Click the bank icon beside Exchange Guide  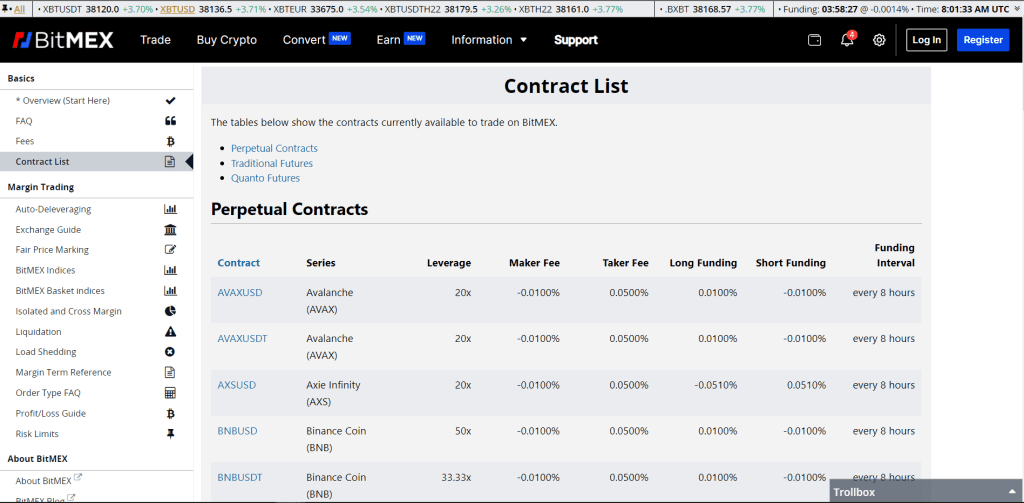(170, 230)
